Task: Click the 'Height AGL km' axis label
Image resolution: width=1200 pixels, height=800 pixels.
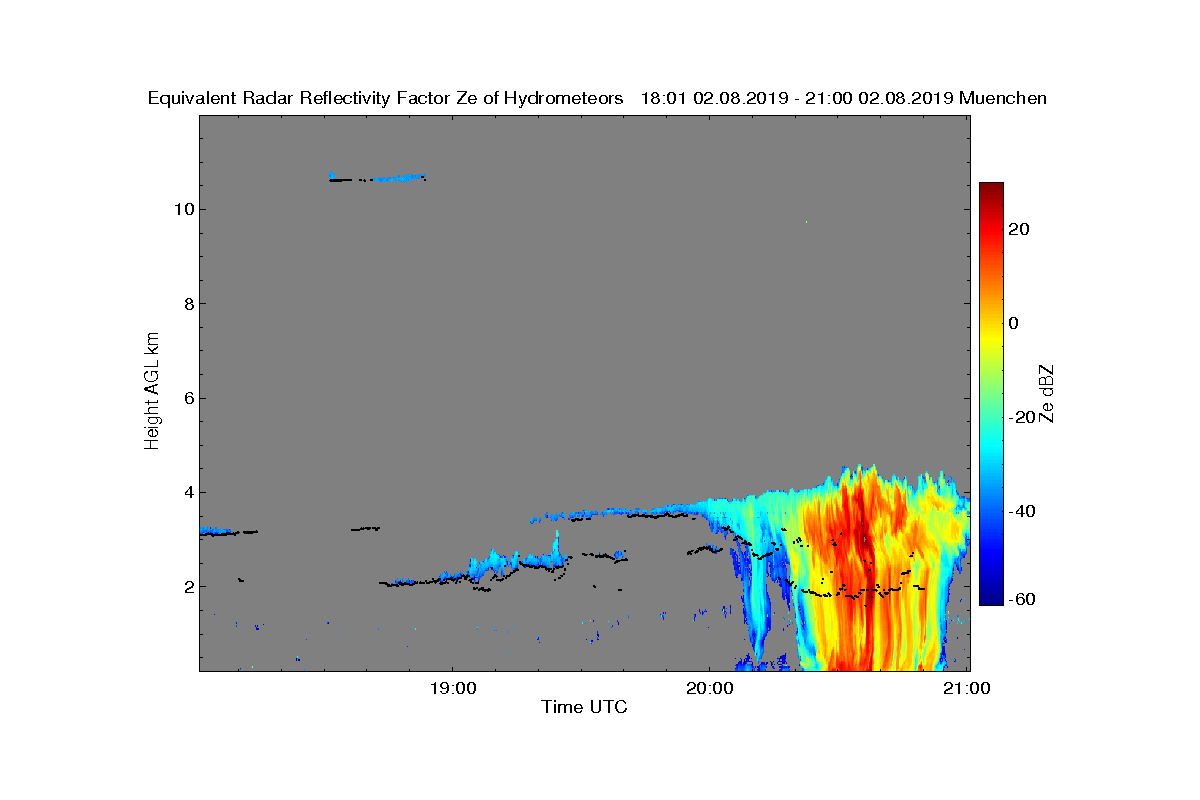Action: pyautogui.click(x=152, y=392)
